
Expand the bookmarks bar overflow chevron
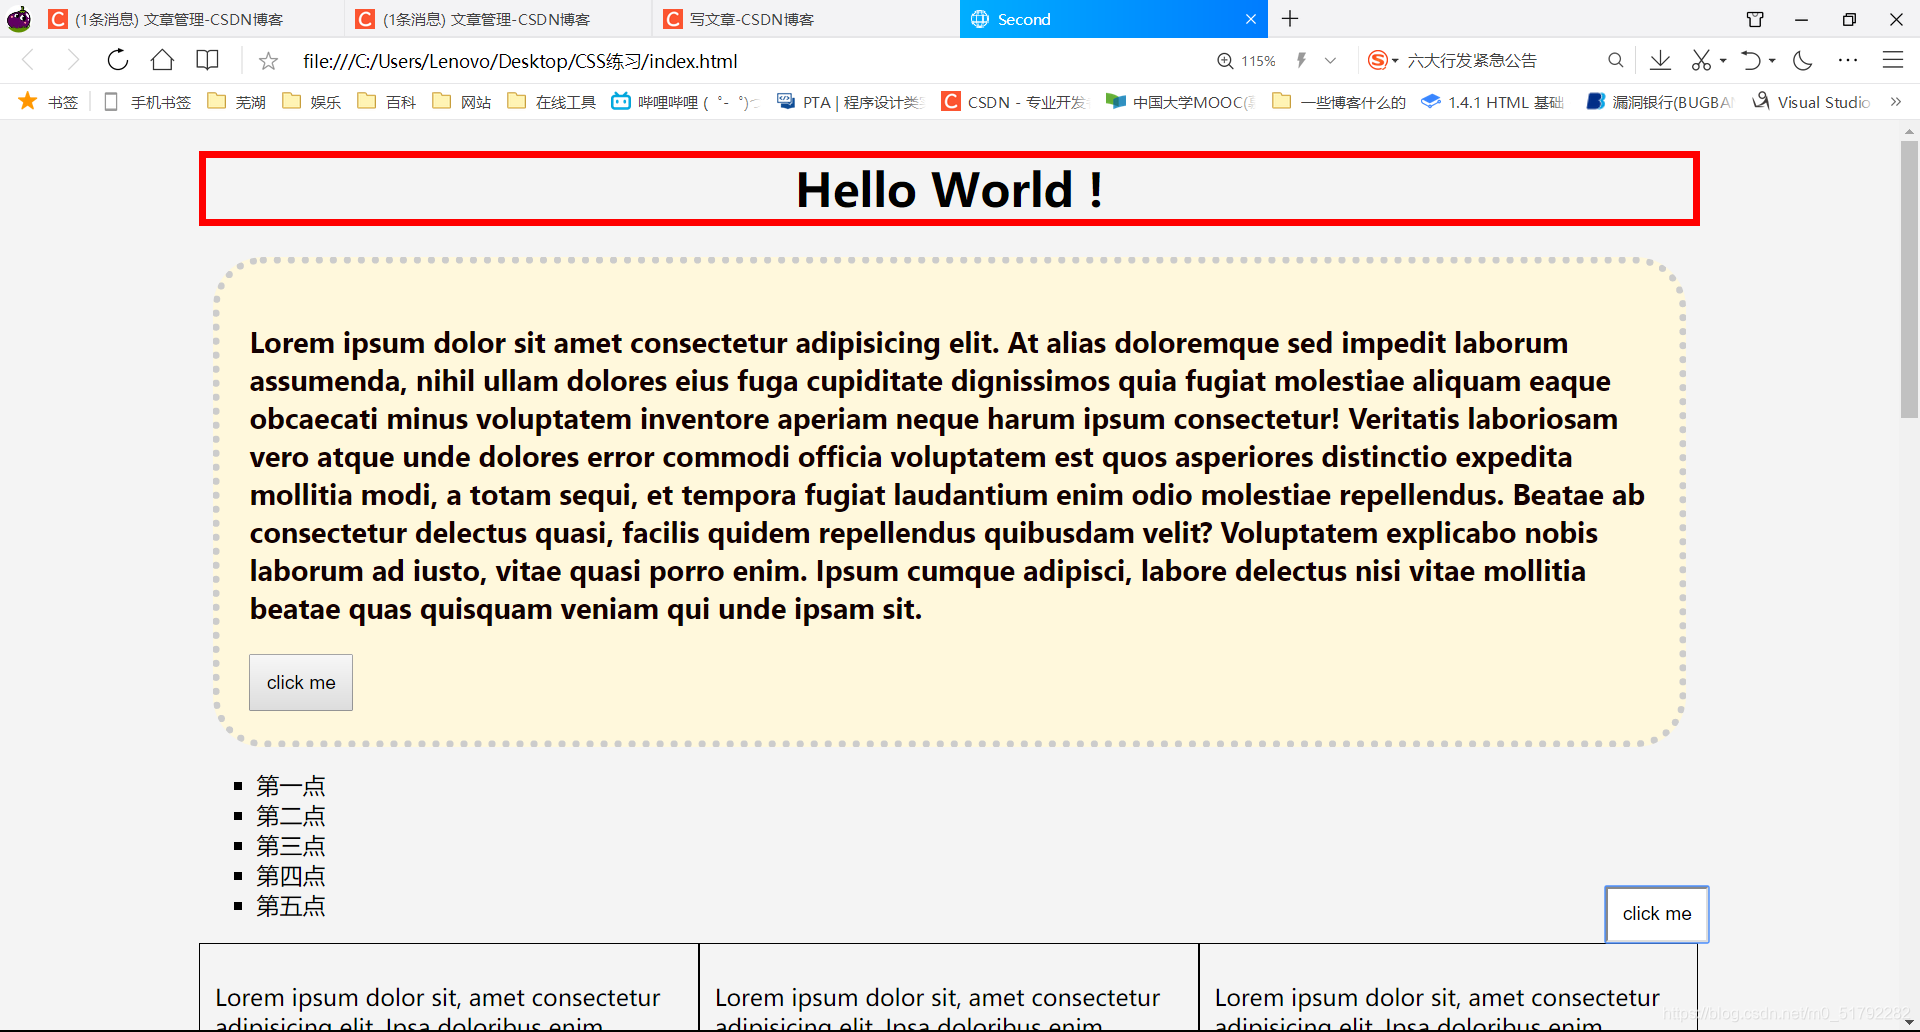[1895, 102]
